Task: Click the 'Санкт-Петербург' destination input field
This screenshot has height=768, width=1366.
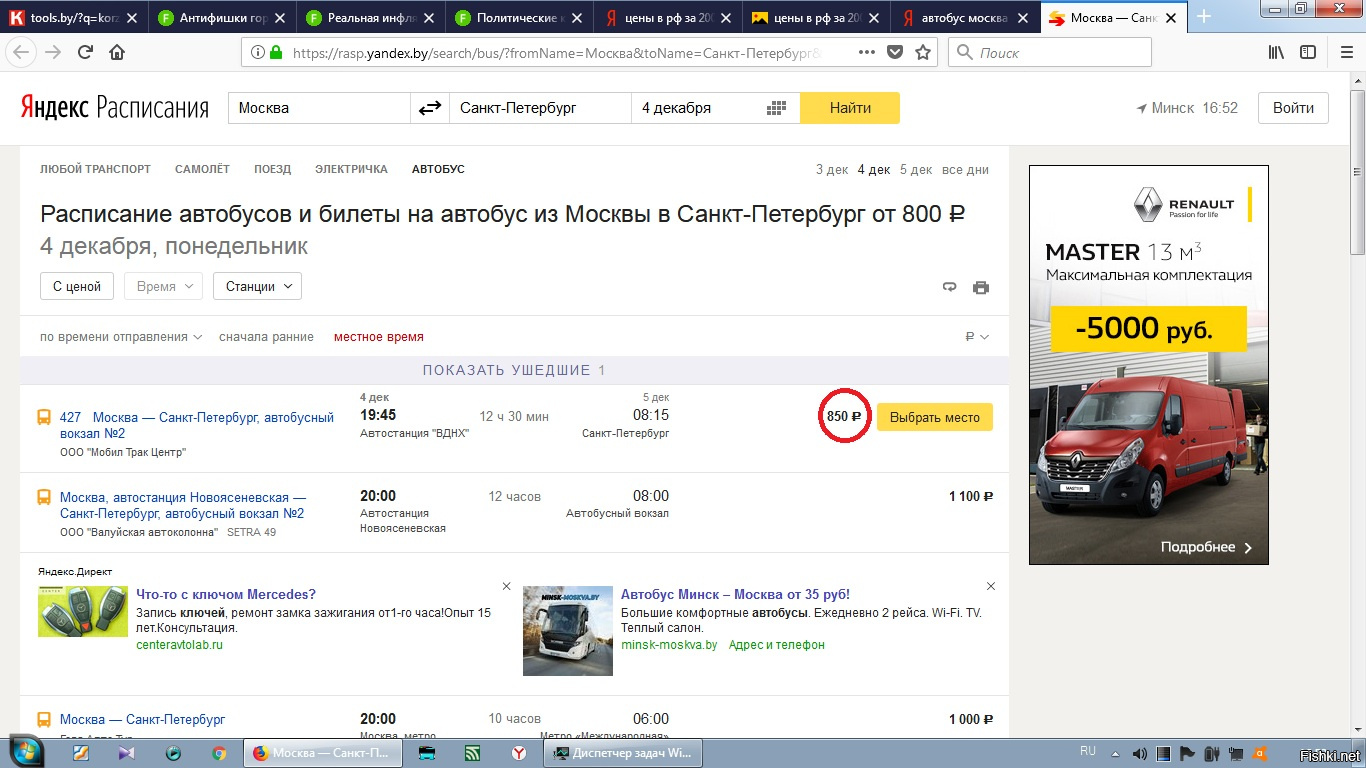Action: pyautogui.click(x=540, y=108)
